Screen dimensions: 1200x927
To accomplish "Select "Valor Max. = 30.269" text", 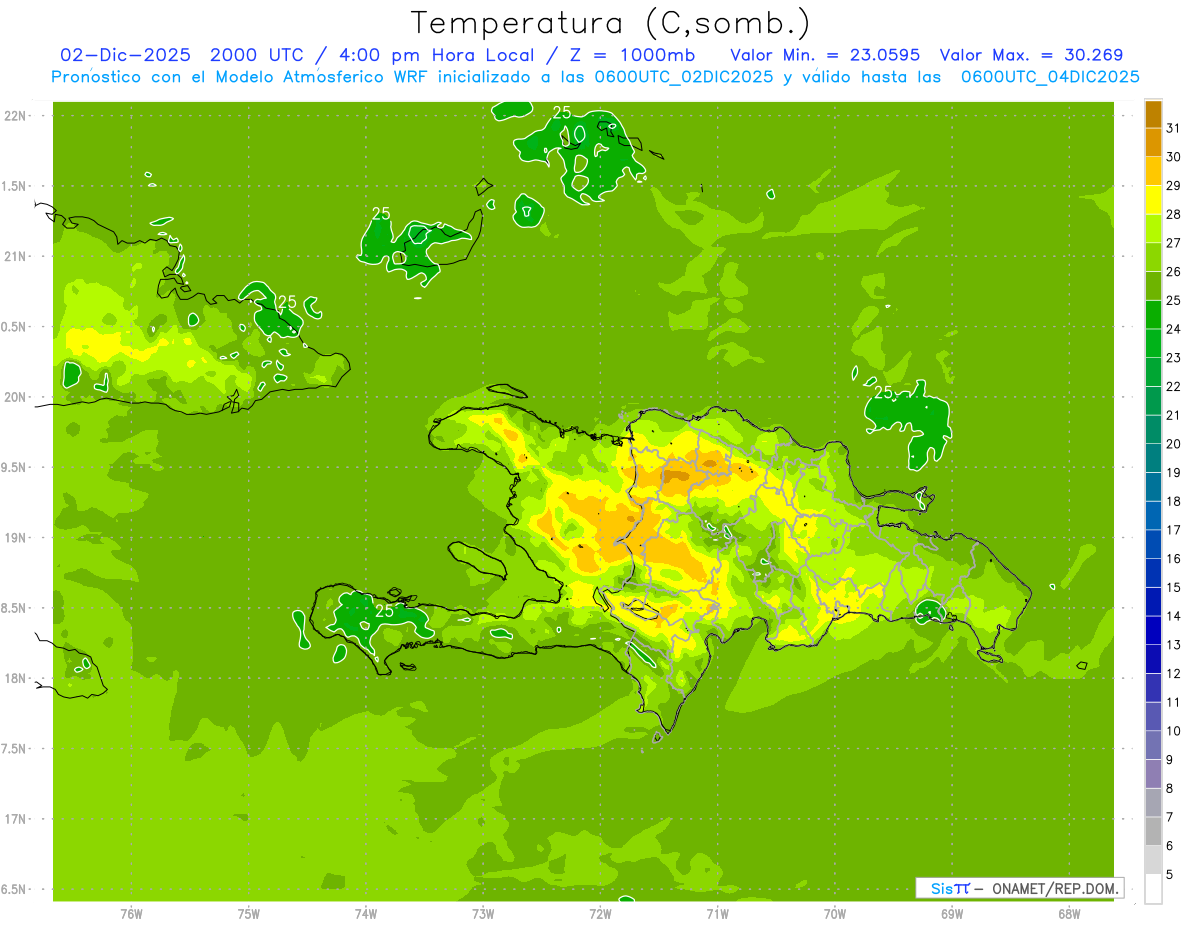I will coord(1030,55).
